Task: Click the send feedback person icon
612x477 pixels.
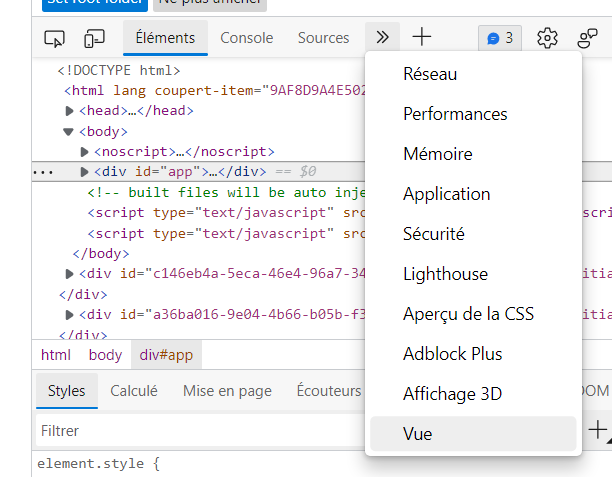Action: 587,38
